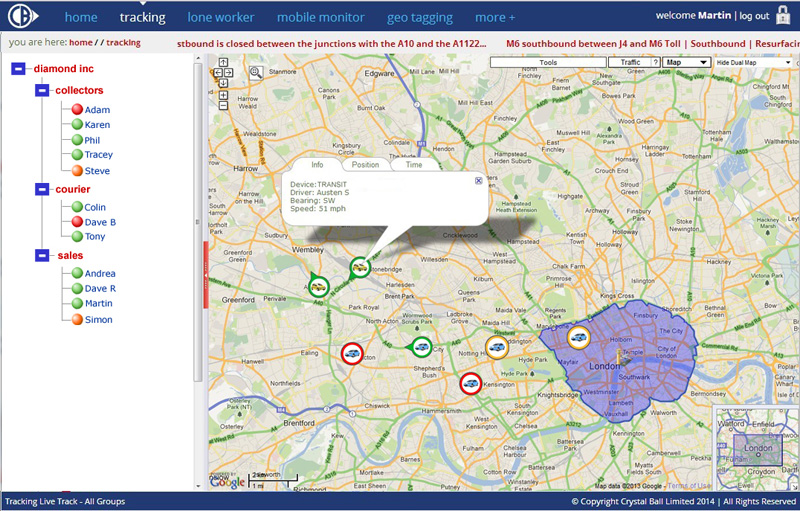Click Dave B's red status dot

click(x=77, y=221)
